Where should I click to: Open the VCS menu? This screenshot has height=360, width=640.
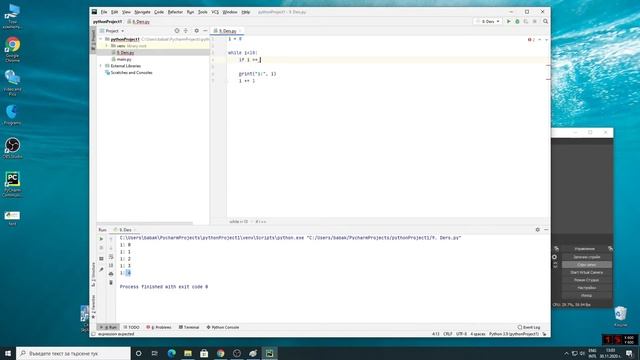coord(215,12)
